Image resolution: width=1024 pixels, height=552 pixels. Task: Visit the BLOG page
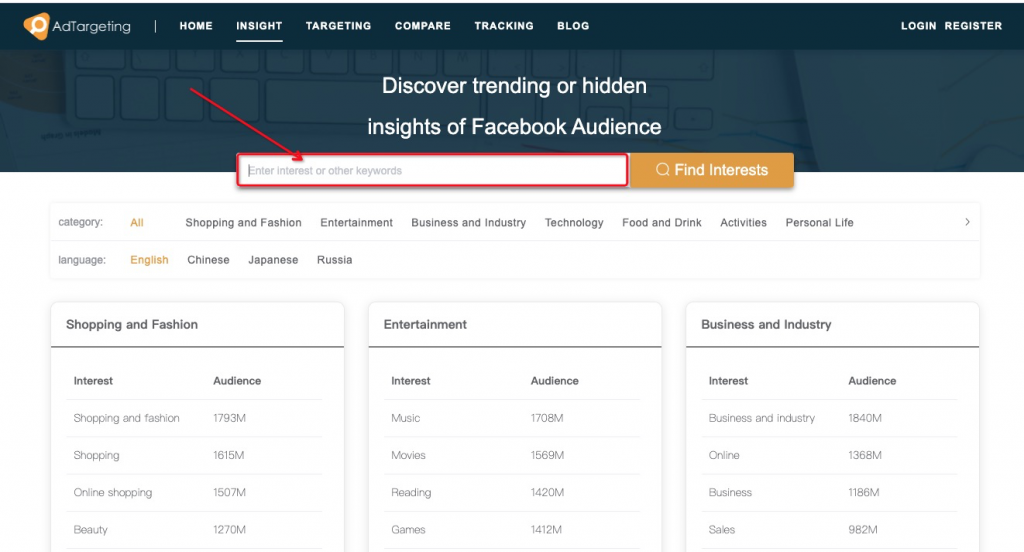[x=573, y=26]
